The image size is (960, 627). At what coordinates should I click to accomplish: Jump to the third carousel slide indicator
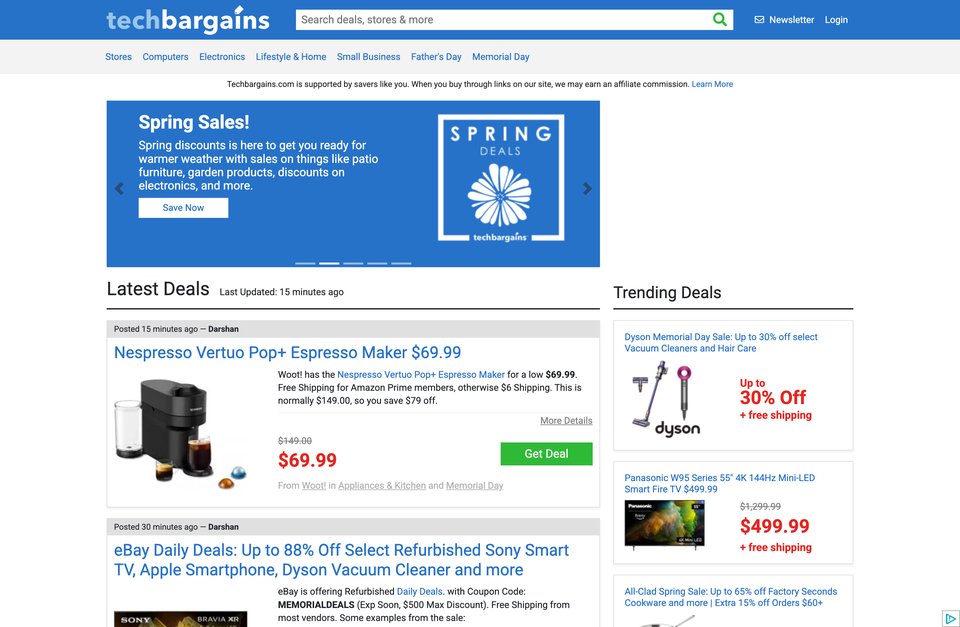(x=353, y=263)
